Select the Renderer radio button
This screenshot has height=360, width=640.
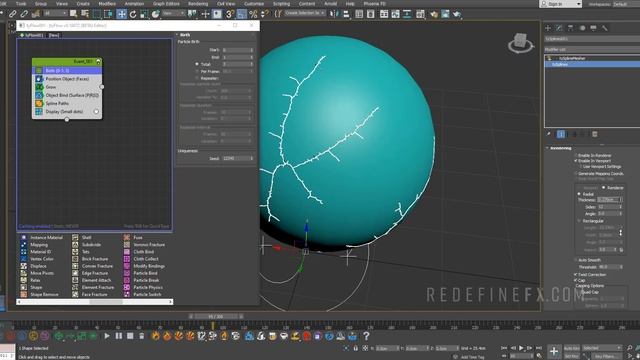pyautogui.click(x=603, y=188)
